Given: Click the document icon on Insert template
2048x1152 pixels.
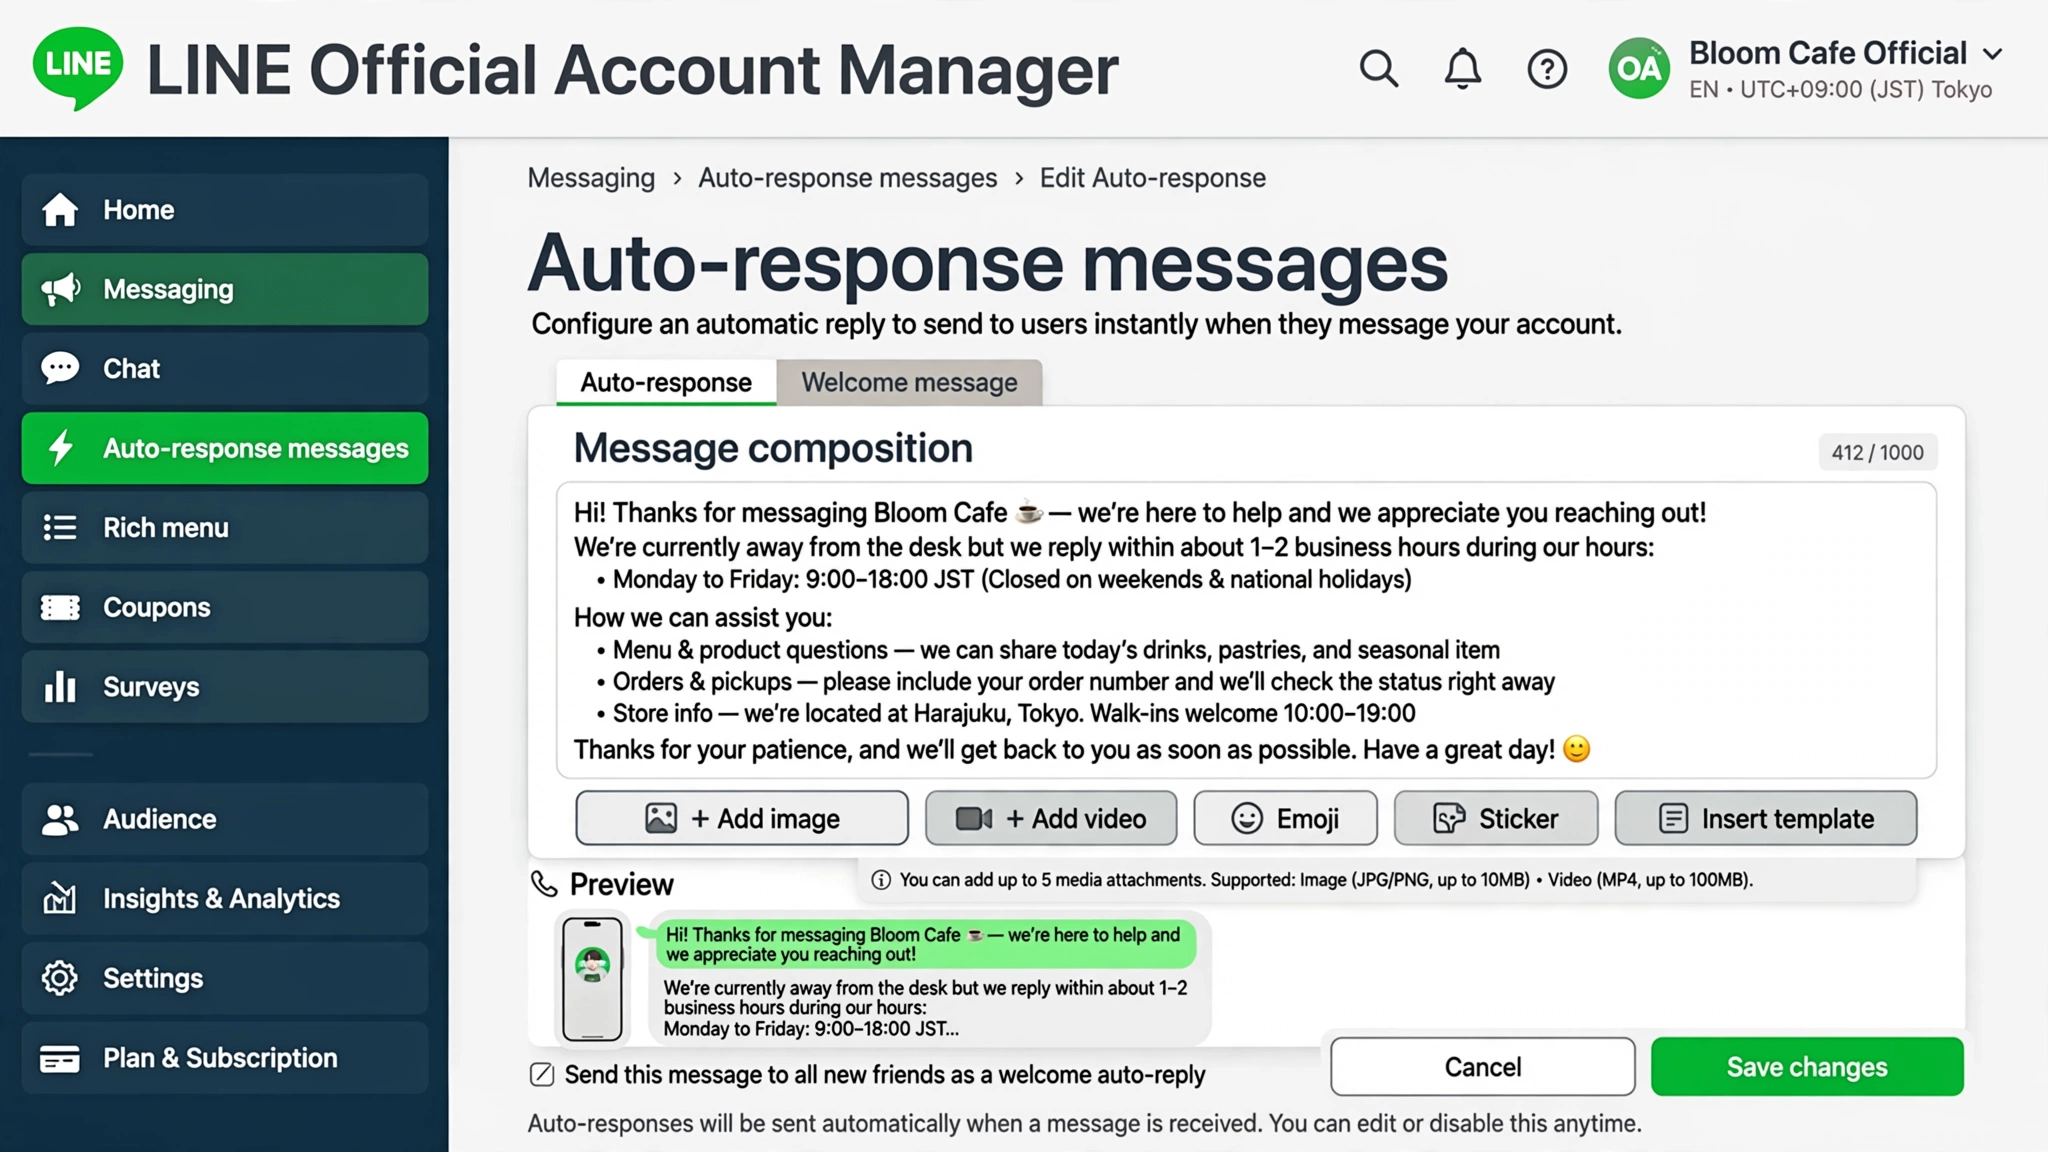Looking at the screenshot, I should (1674, 819).
